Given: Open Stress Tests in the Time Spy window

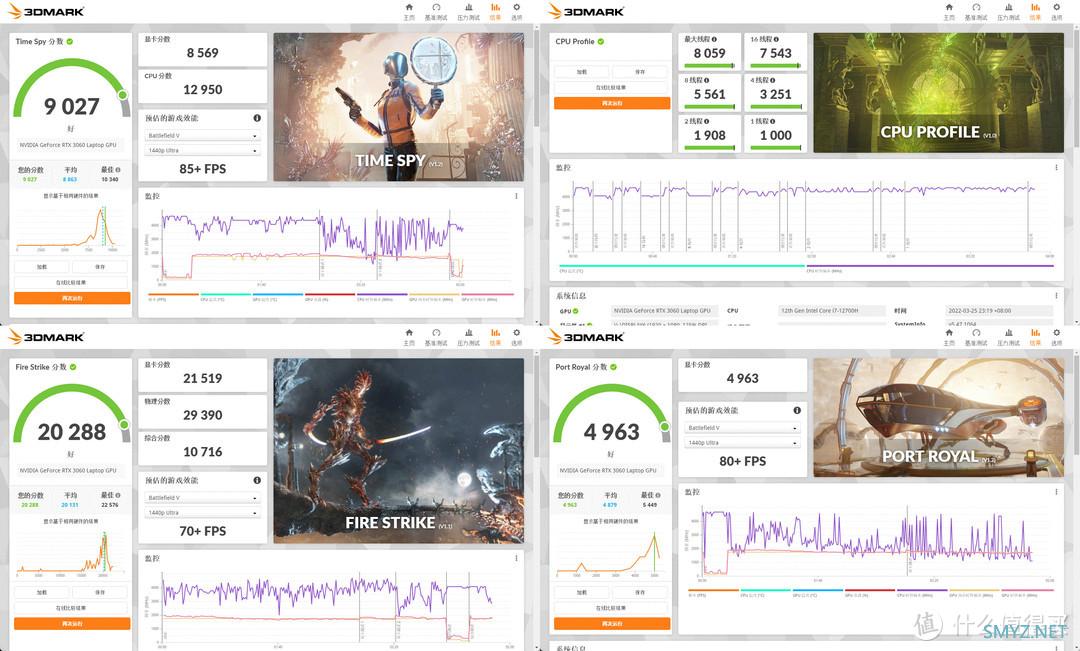Looking at the screenshot, I should point(468,11).
